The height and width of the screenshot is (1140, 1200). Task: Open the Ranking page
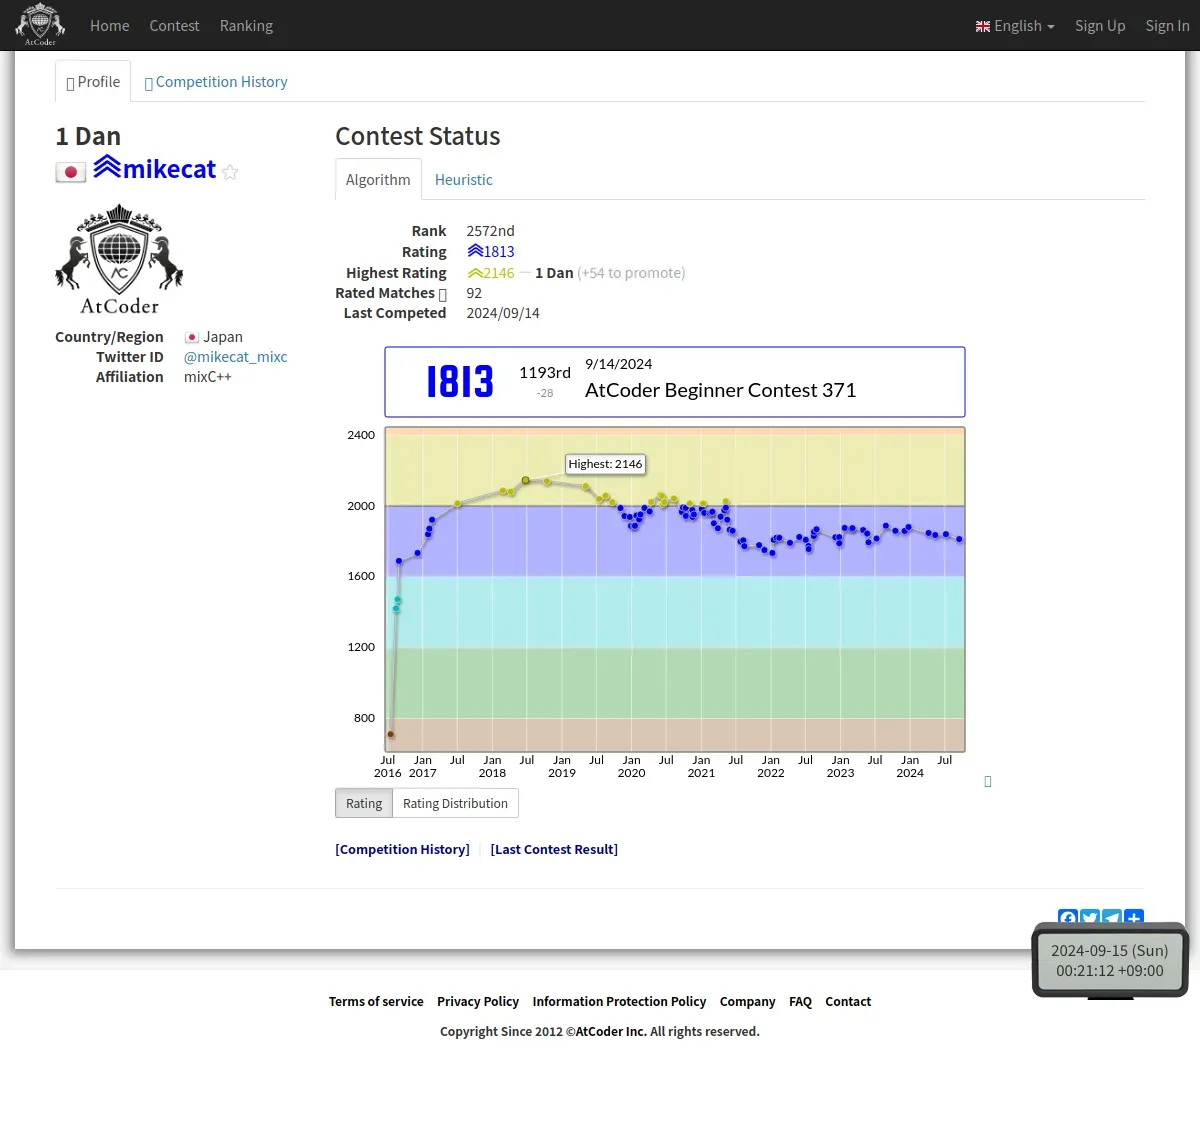click(x=246, y=26)
